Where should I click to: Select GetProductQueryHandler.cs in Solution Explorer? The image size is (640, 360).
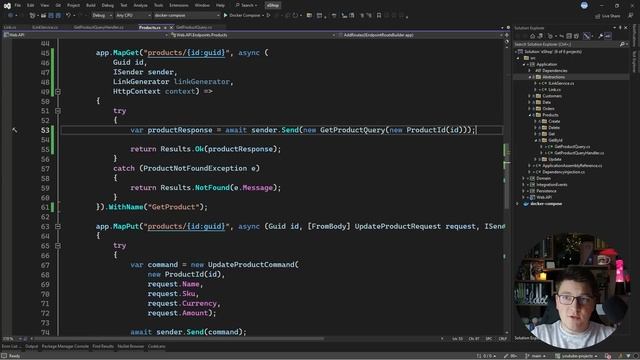click(x=579, y=153)
